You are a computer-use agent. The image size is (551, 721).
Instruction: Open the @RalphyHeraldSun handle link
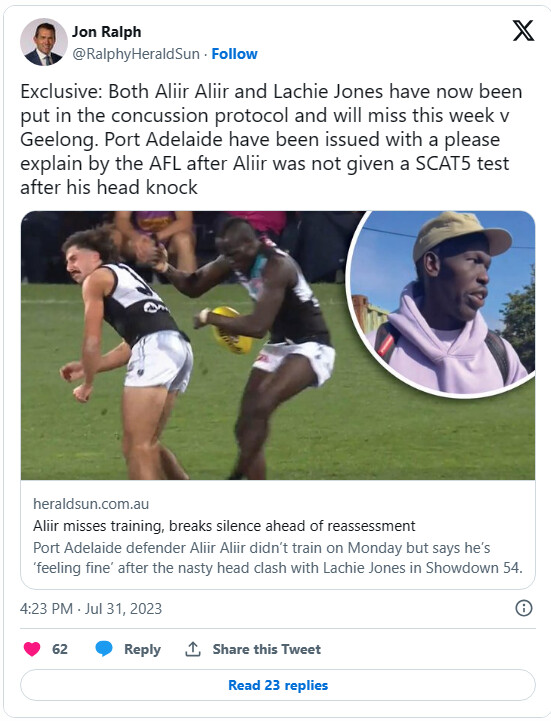tap(136, 54)
